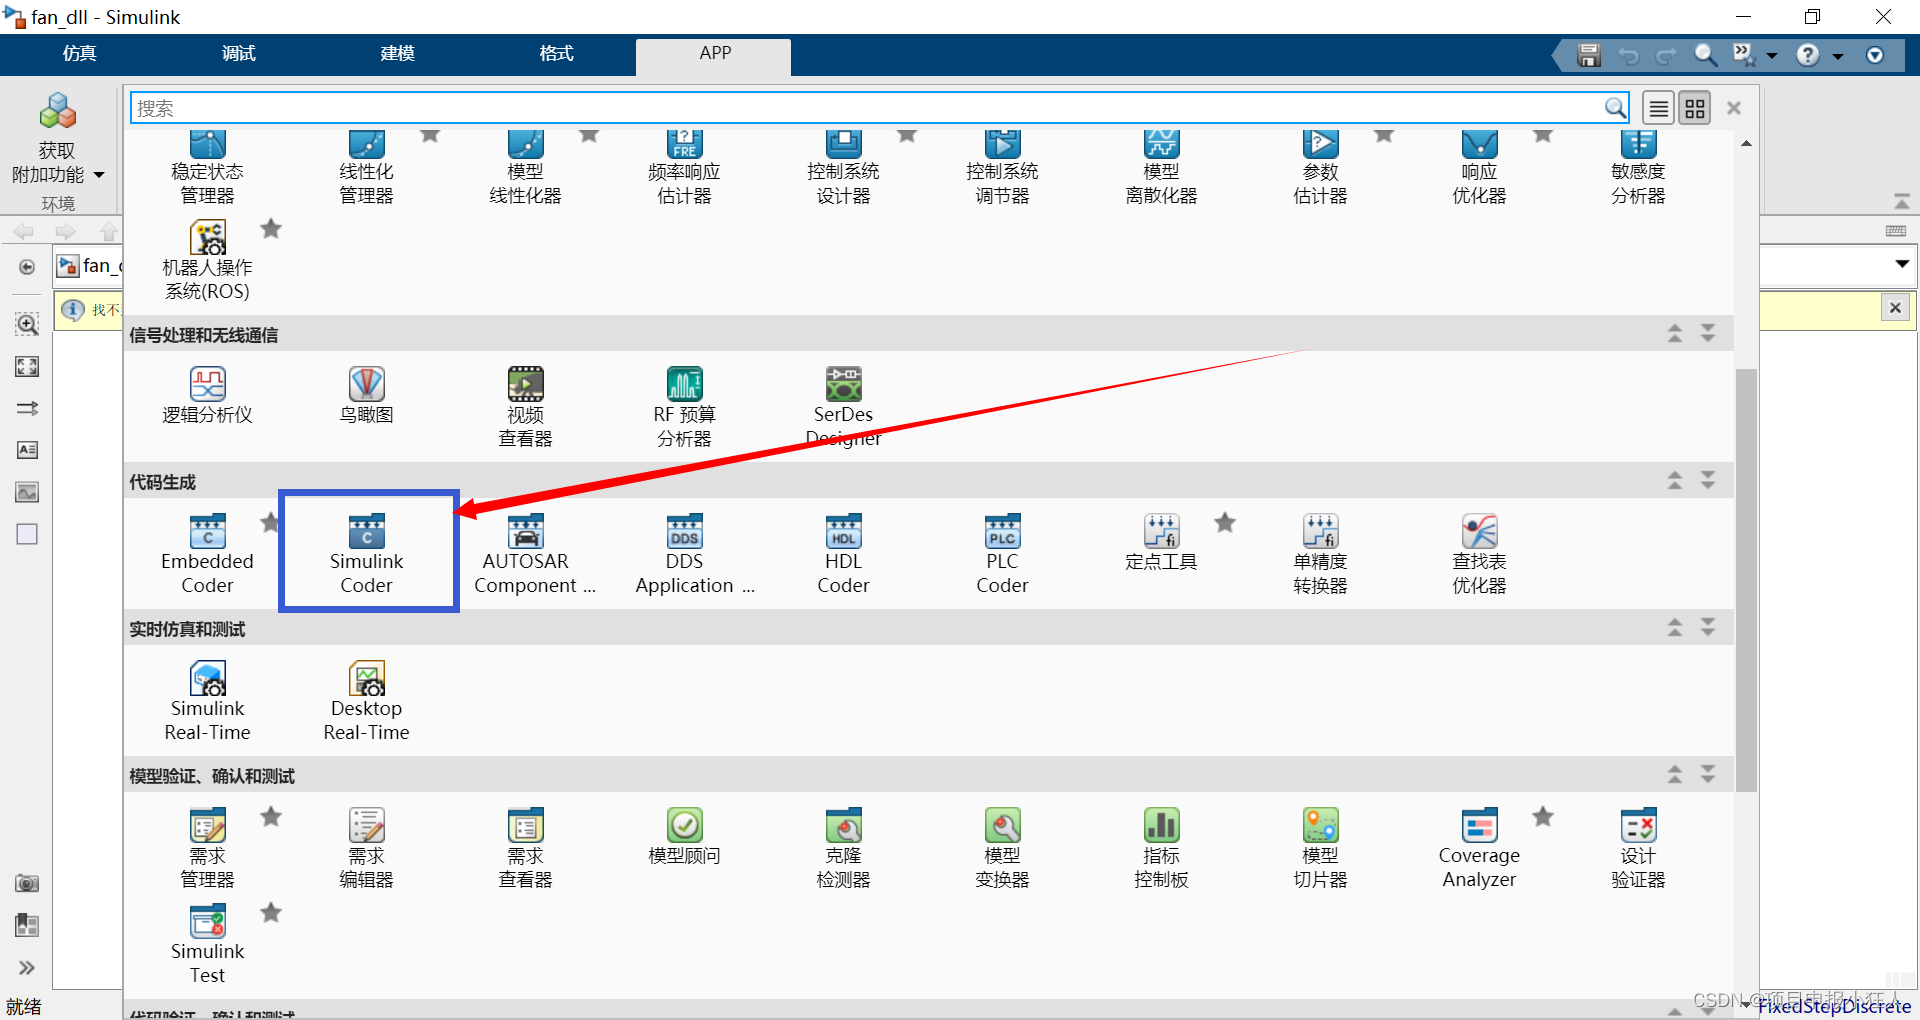The image size is (1920, 1020).
Task: Move 信号处理和无线通信 section up
Action: [1675, 333]
